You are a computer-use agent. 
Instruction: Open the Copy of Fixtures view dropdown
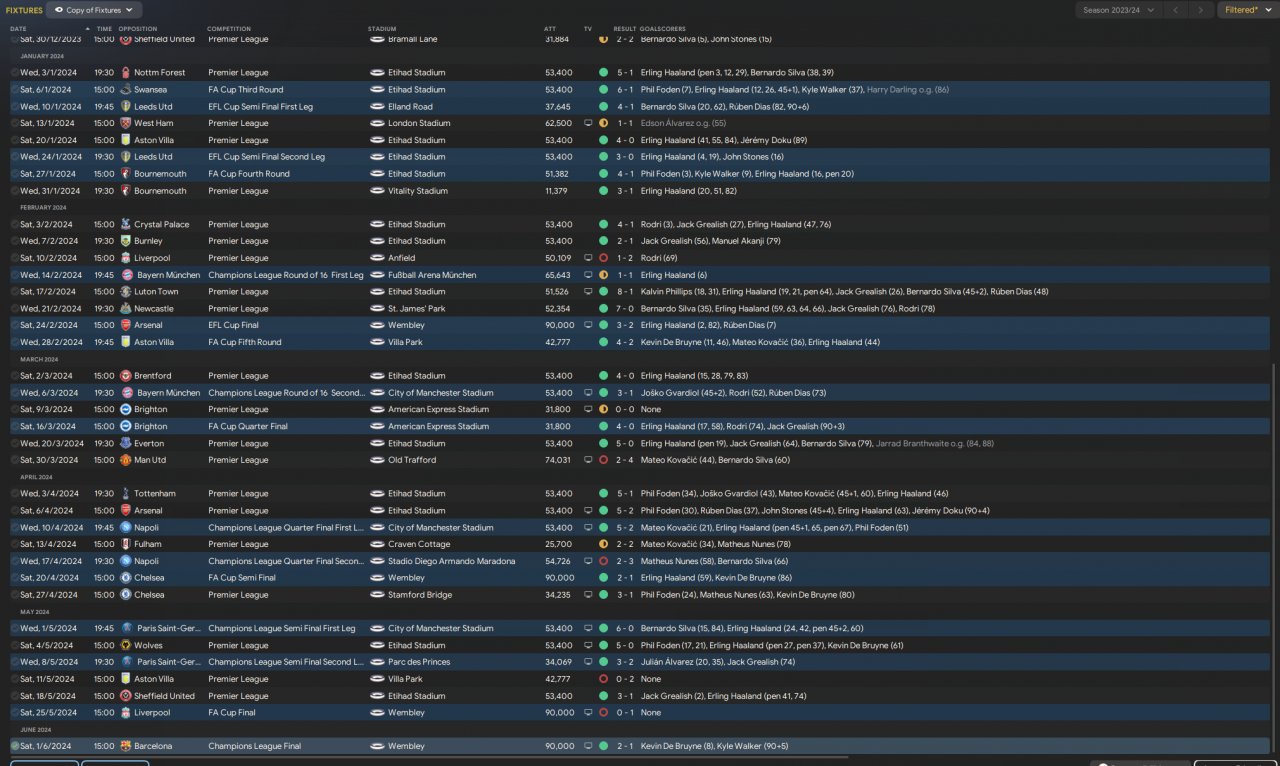(x=93, y=10)
